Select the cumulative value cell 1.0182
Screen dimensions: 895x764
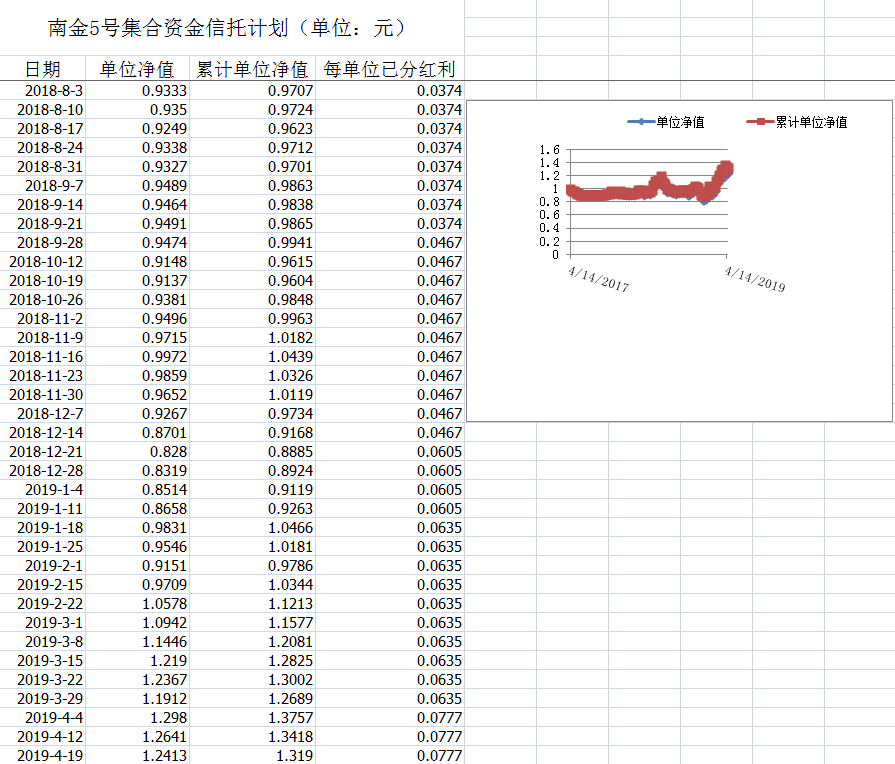click(252, 337)
